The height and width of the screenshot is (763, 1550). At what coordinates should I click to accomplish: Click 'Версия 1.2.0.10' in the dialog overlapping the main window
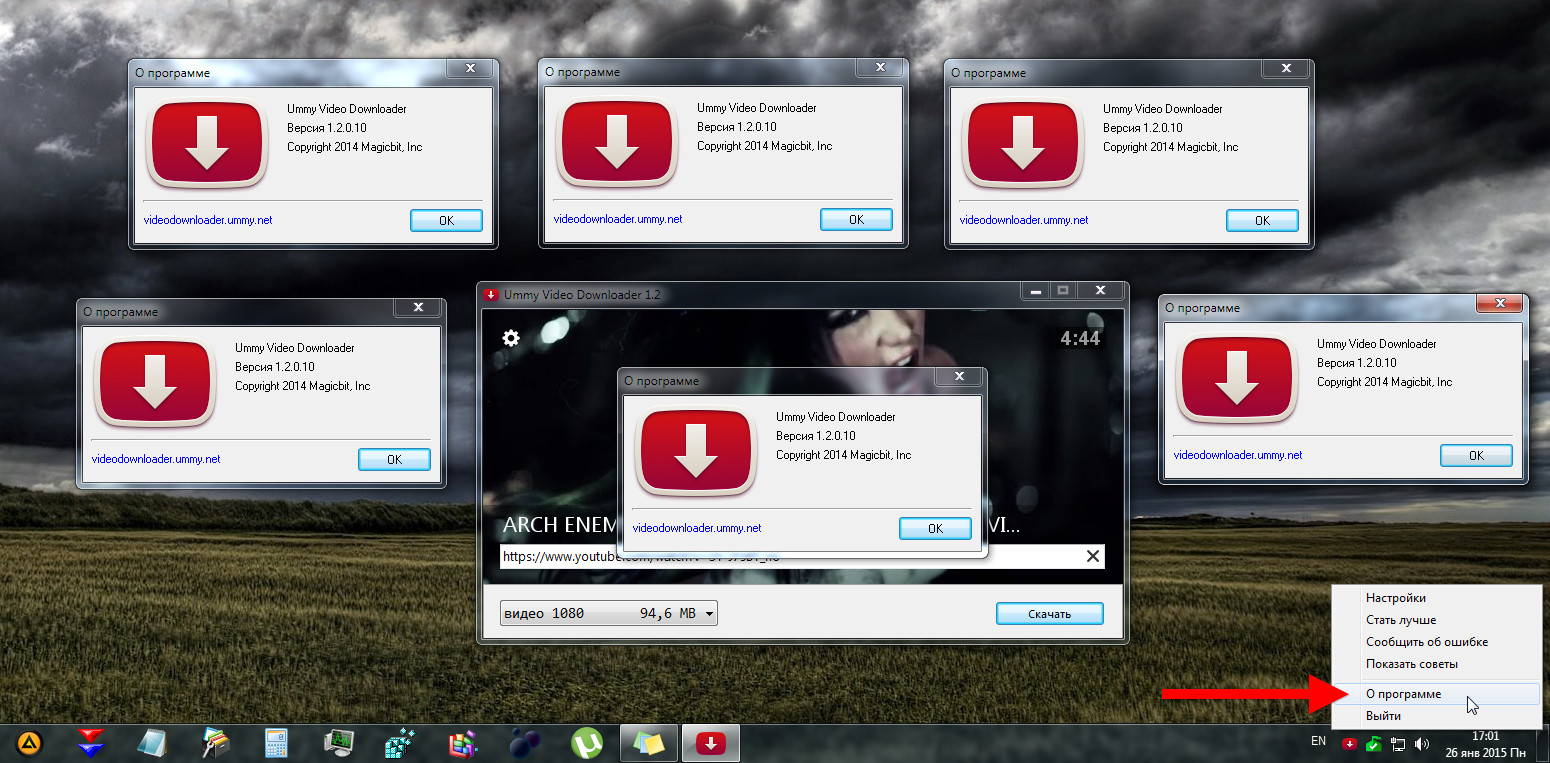815,436
